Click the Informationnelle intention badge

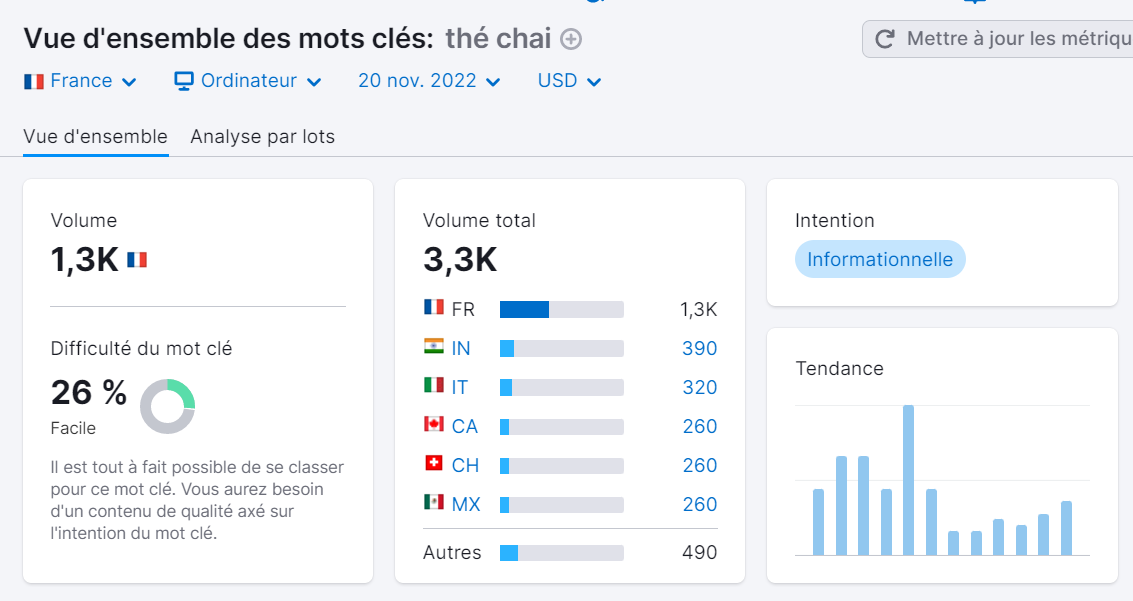click(880, 258)
